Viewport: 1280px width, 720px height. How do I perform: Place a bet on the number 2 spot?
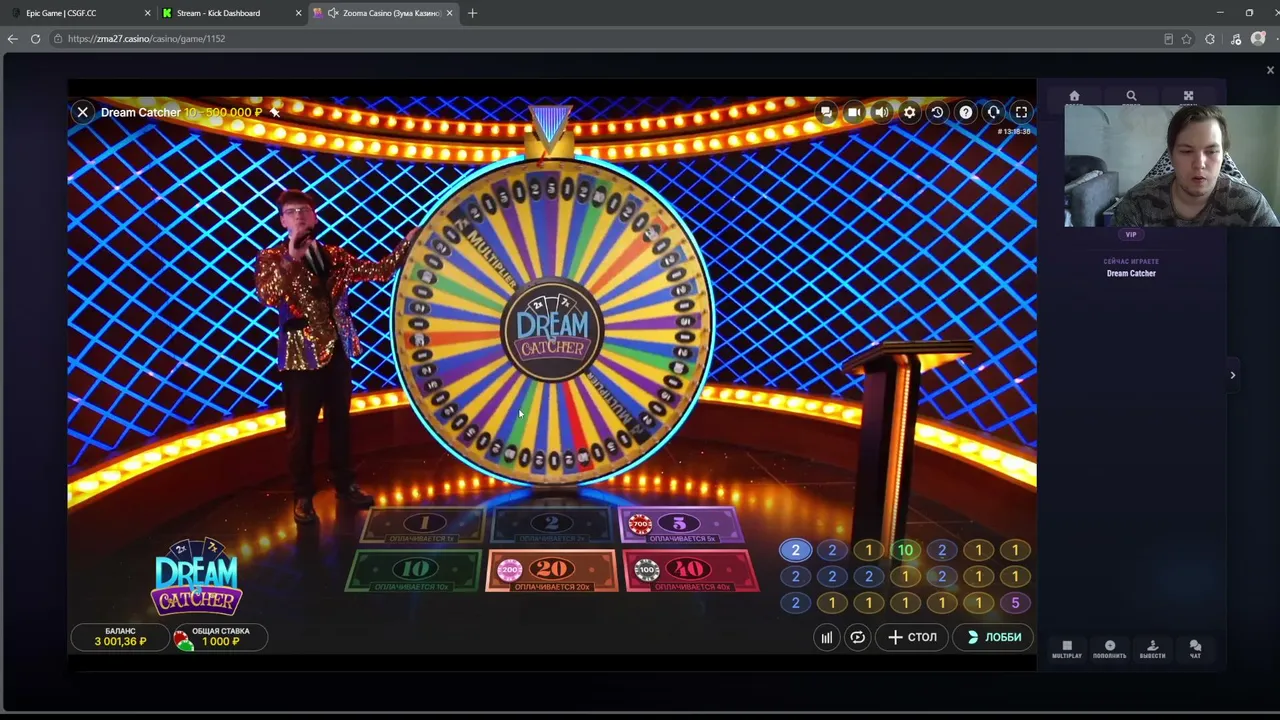pos(551,524)
